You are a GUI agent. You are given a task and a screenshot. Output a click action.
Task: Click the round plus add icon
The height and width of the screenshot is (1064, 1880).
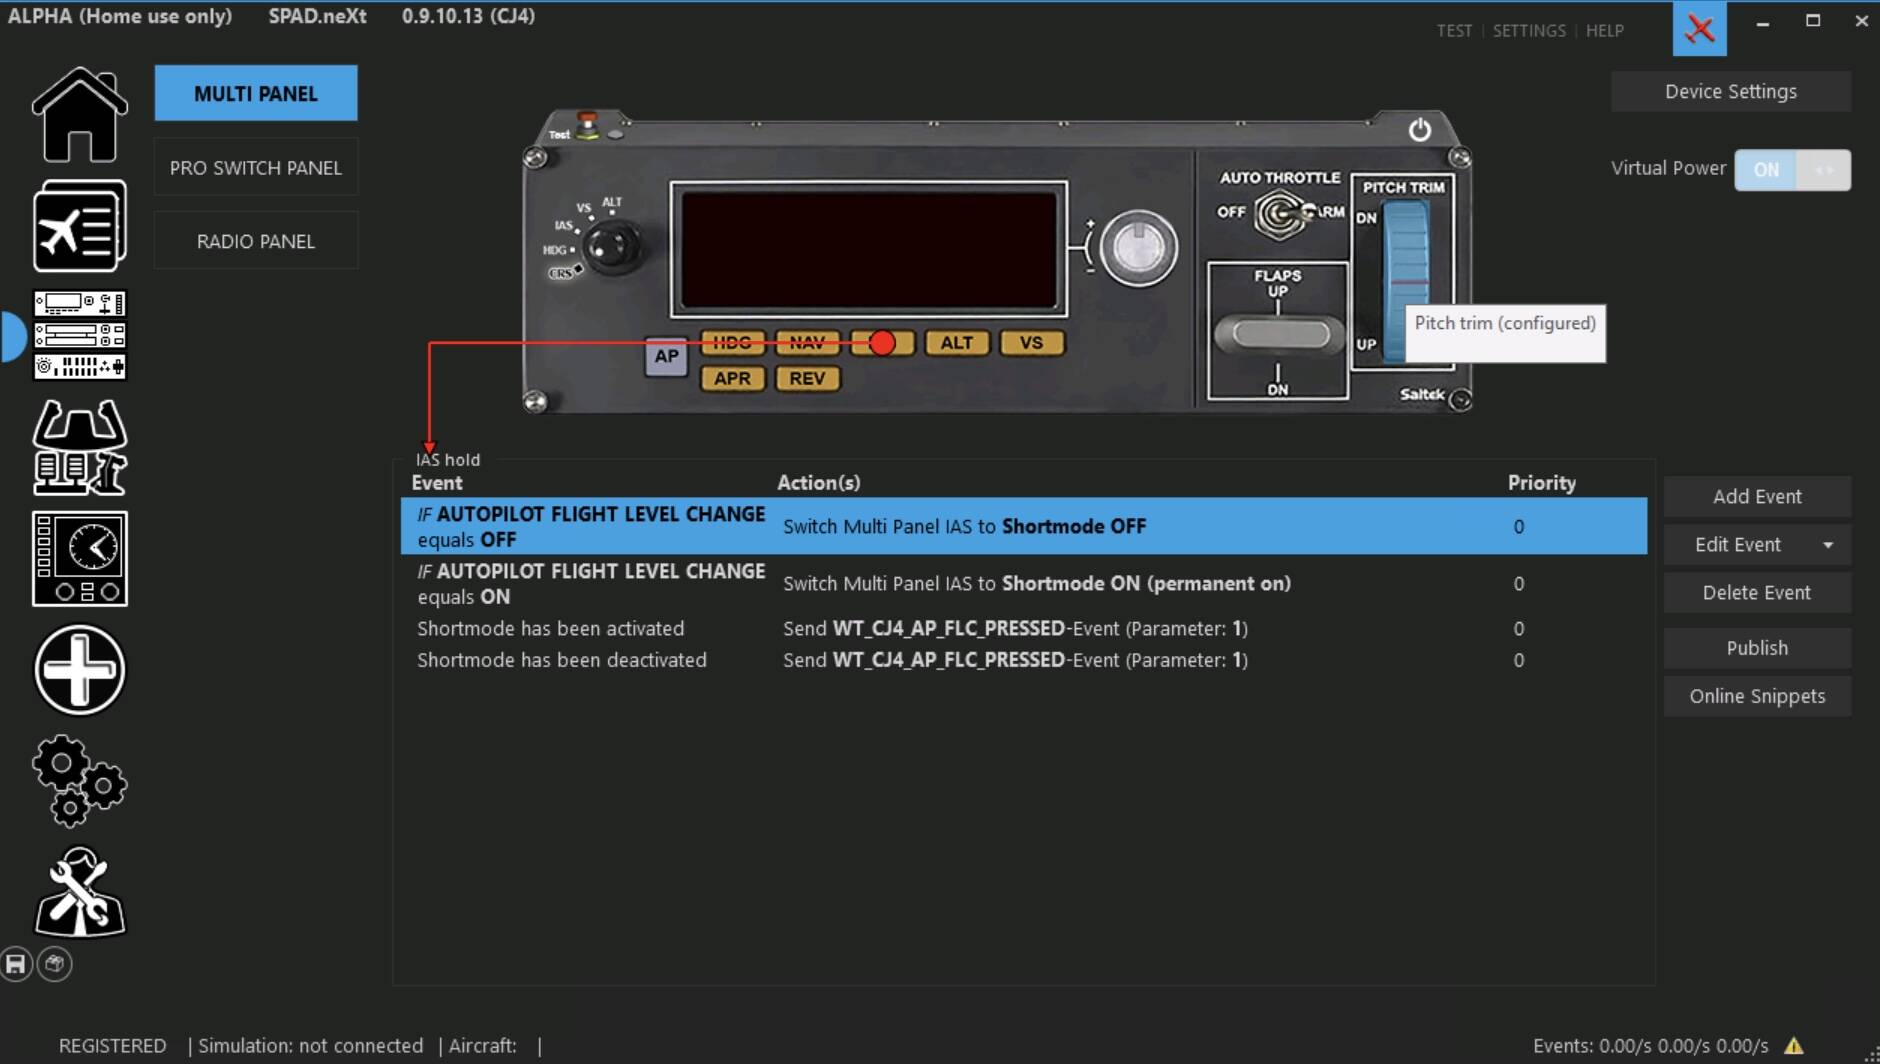tap(79, 670)
